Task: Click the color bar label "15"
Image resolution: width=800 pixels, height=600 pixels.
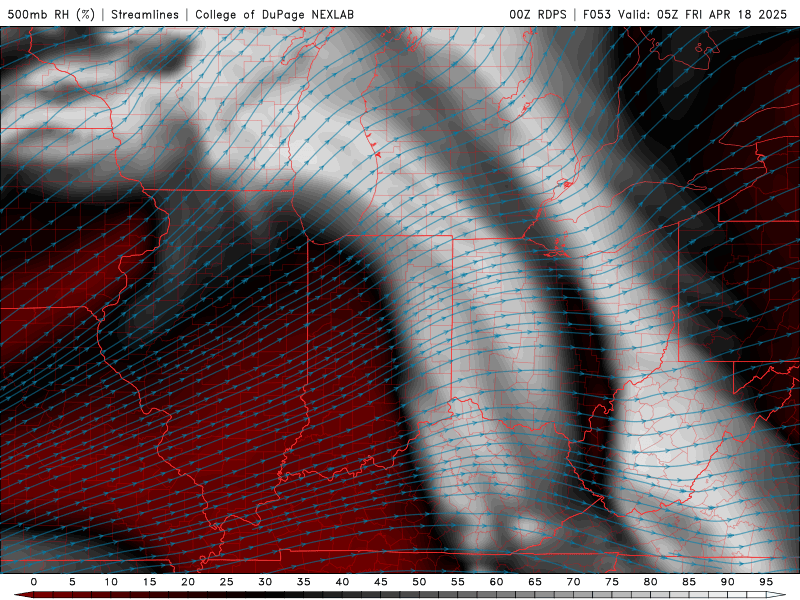Action: 149,582
